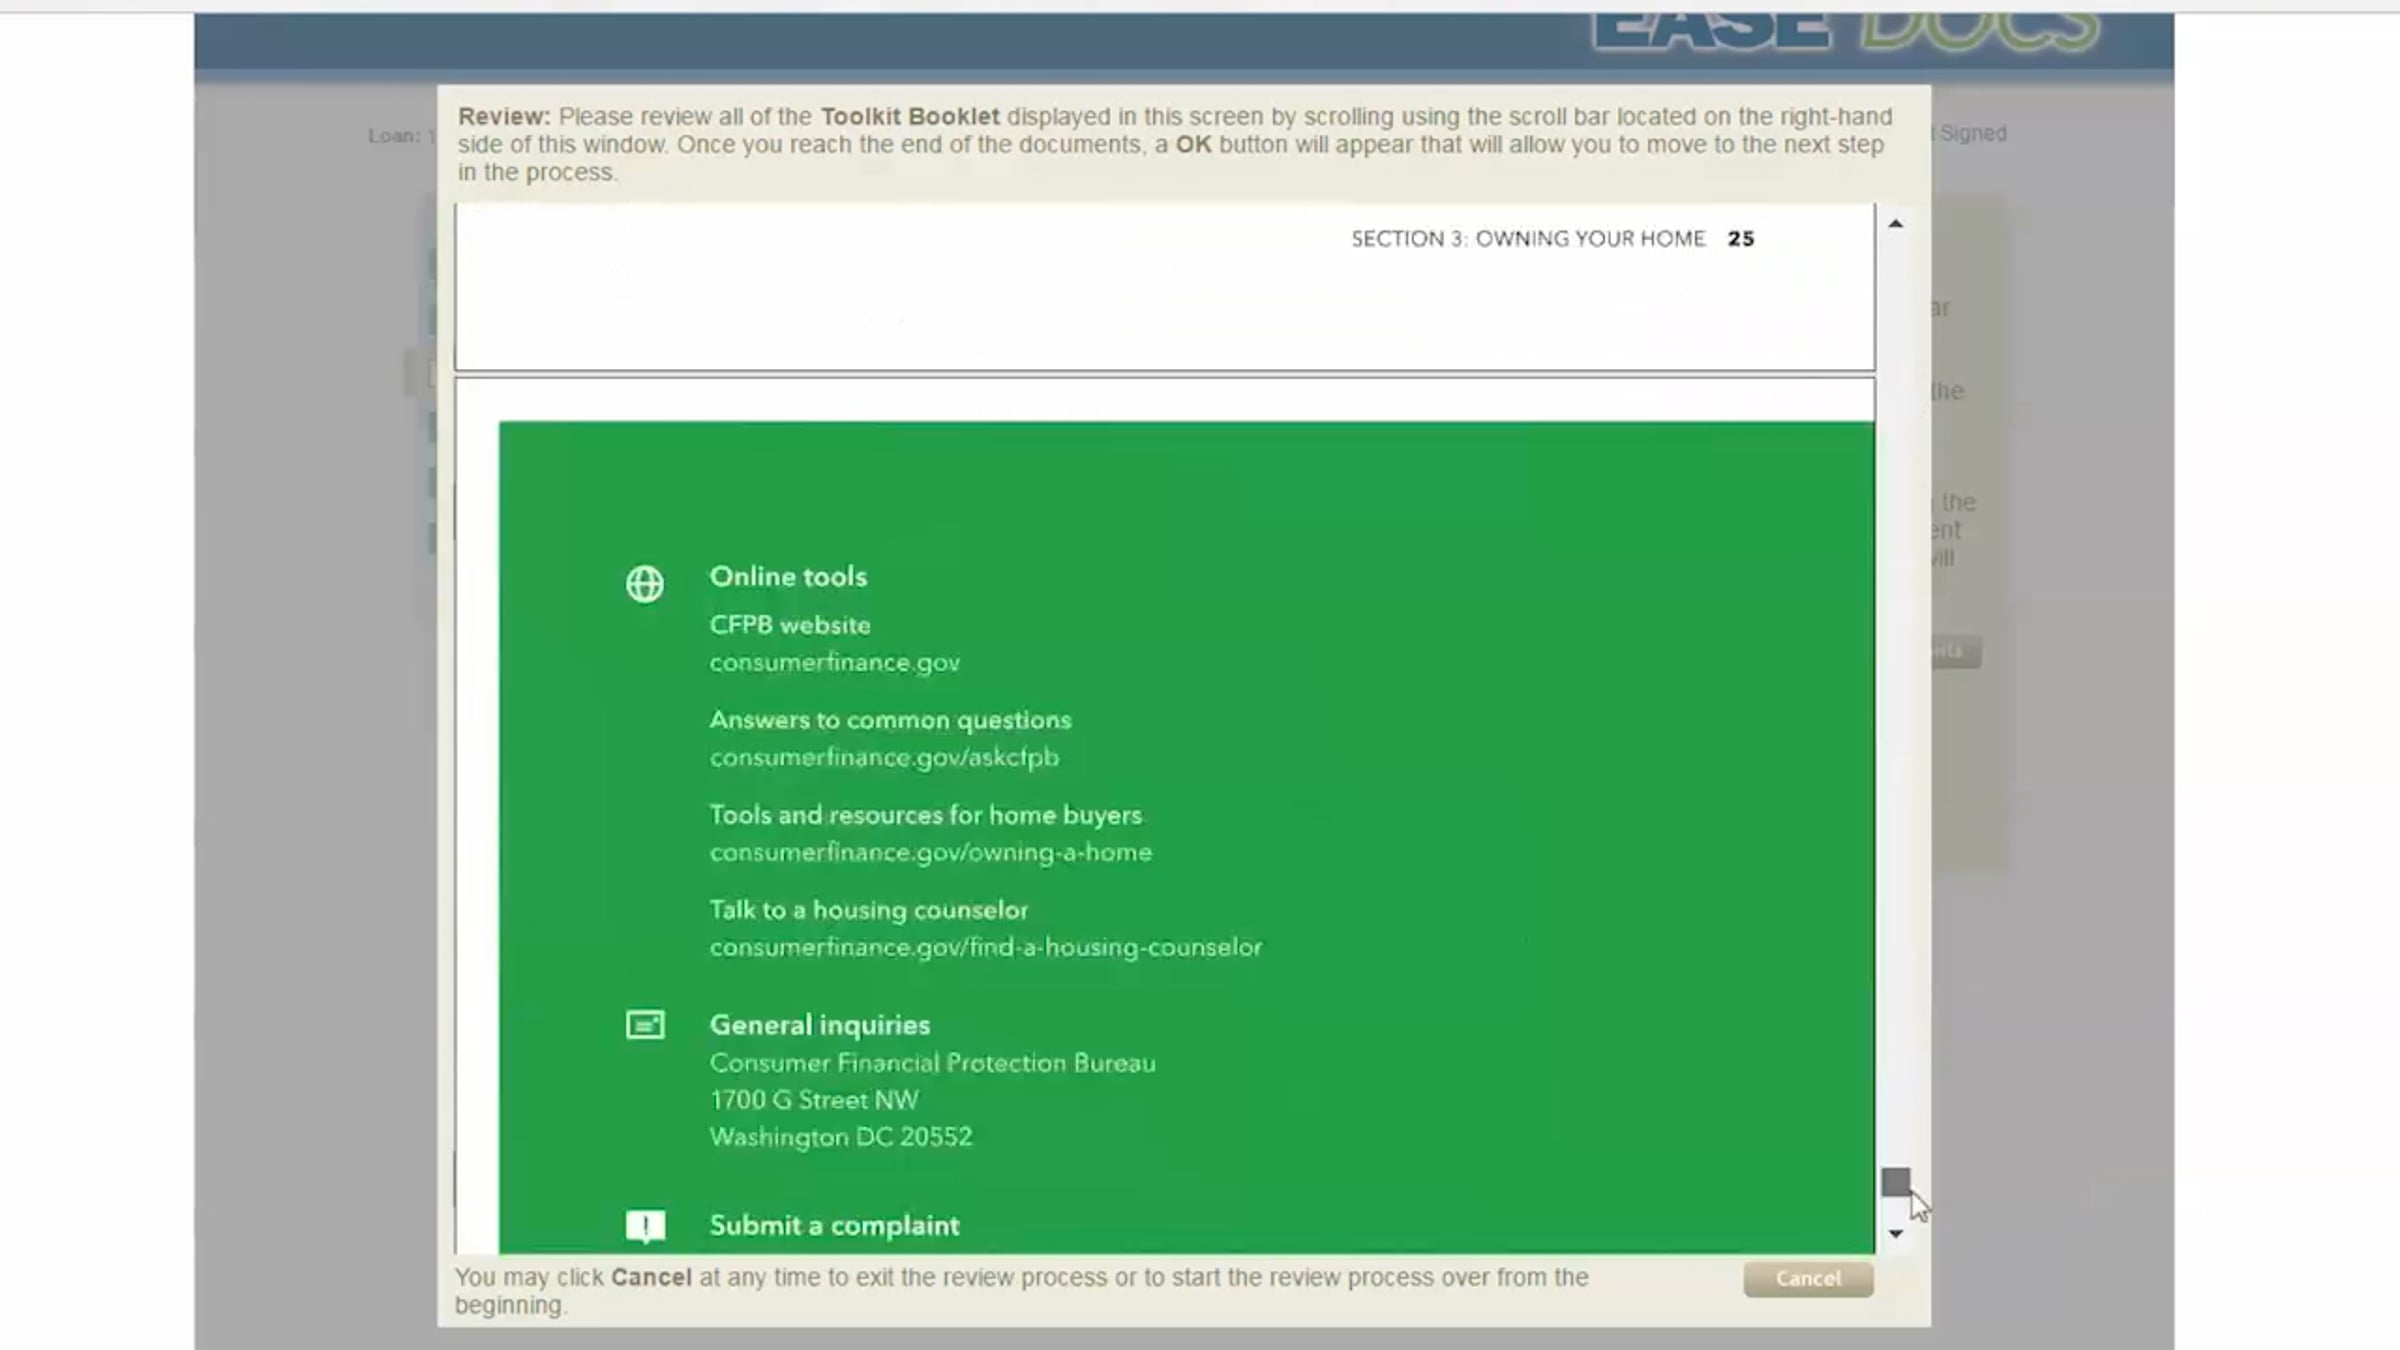
Task: Click the CFPB website label
Action: pyautogui.click(x=790, y=625)
